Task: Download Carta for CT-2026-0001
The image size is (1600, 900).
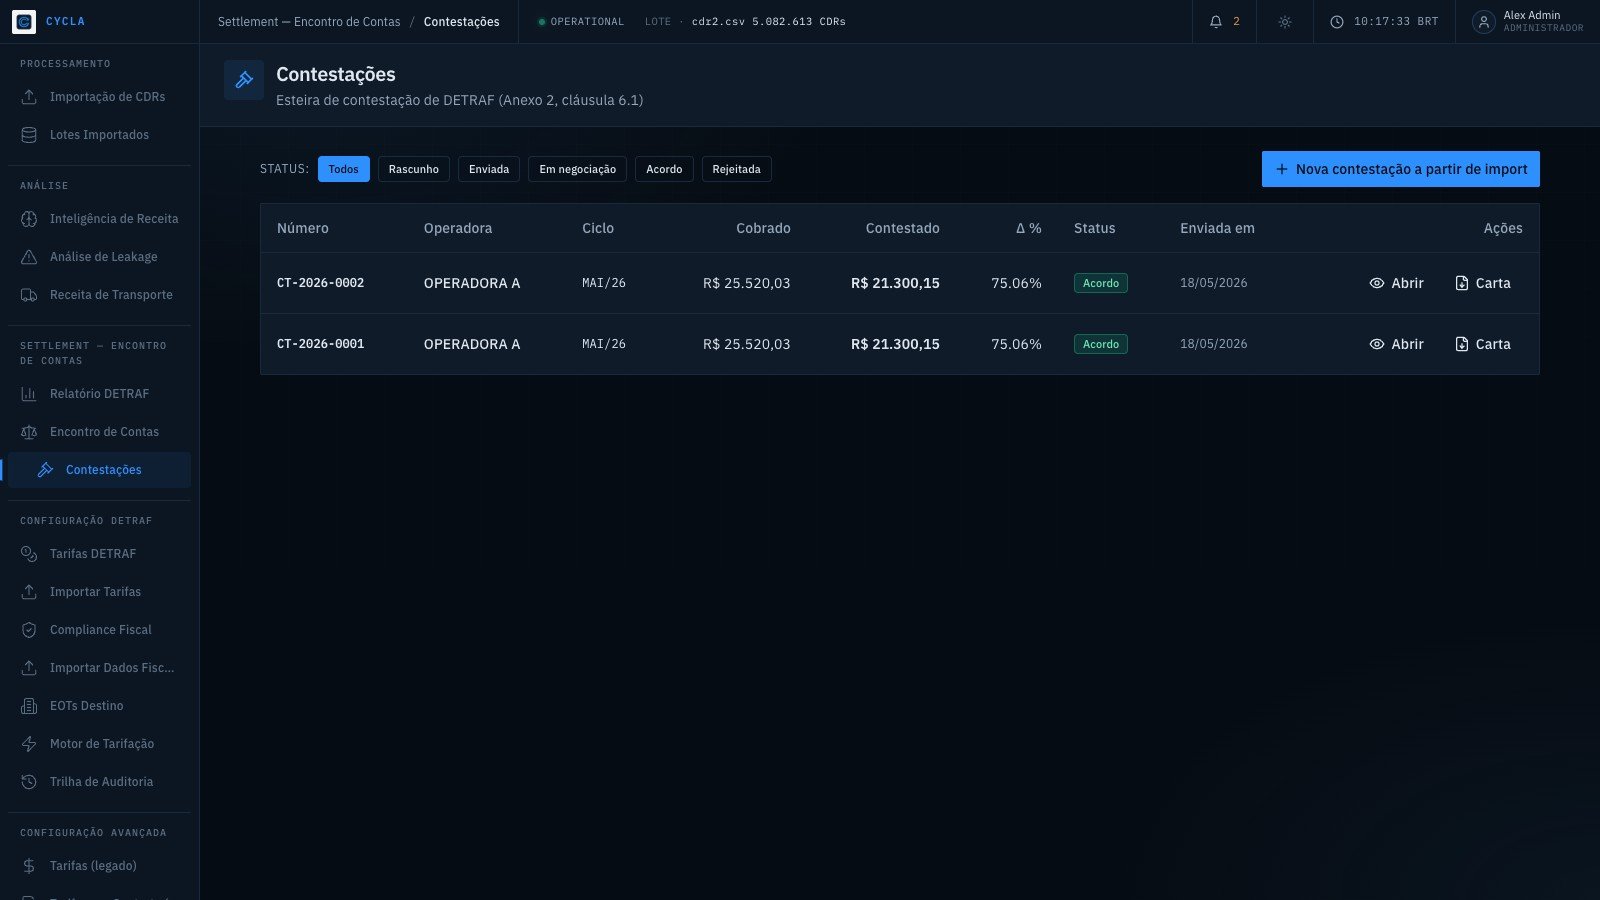Action: point(1482,344)
